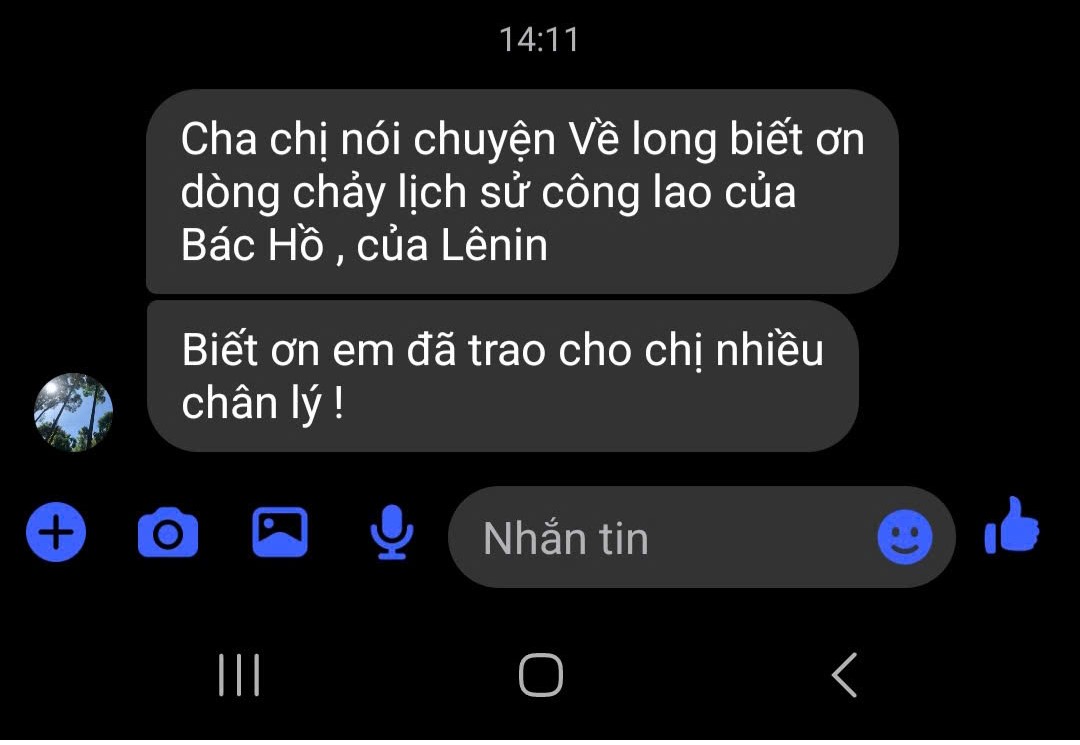The height and width of the screenshot is (745, 1080).
Task: Open the sender's tree-photo avatar
Action: [73, 412]
